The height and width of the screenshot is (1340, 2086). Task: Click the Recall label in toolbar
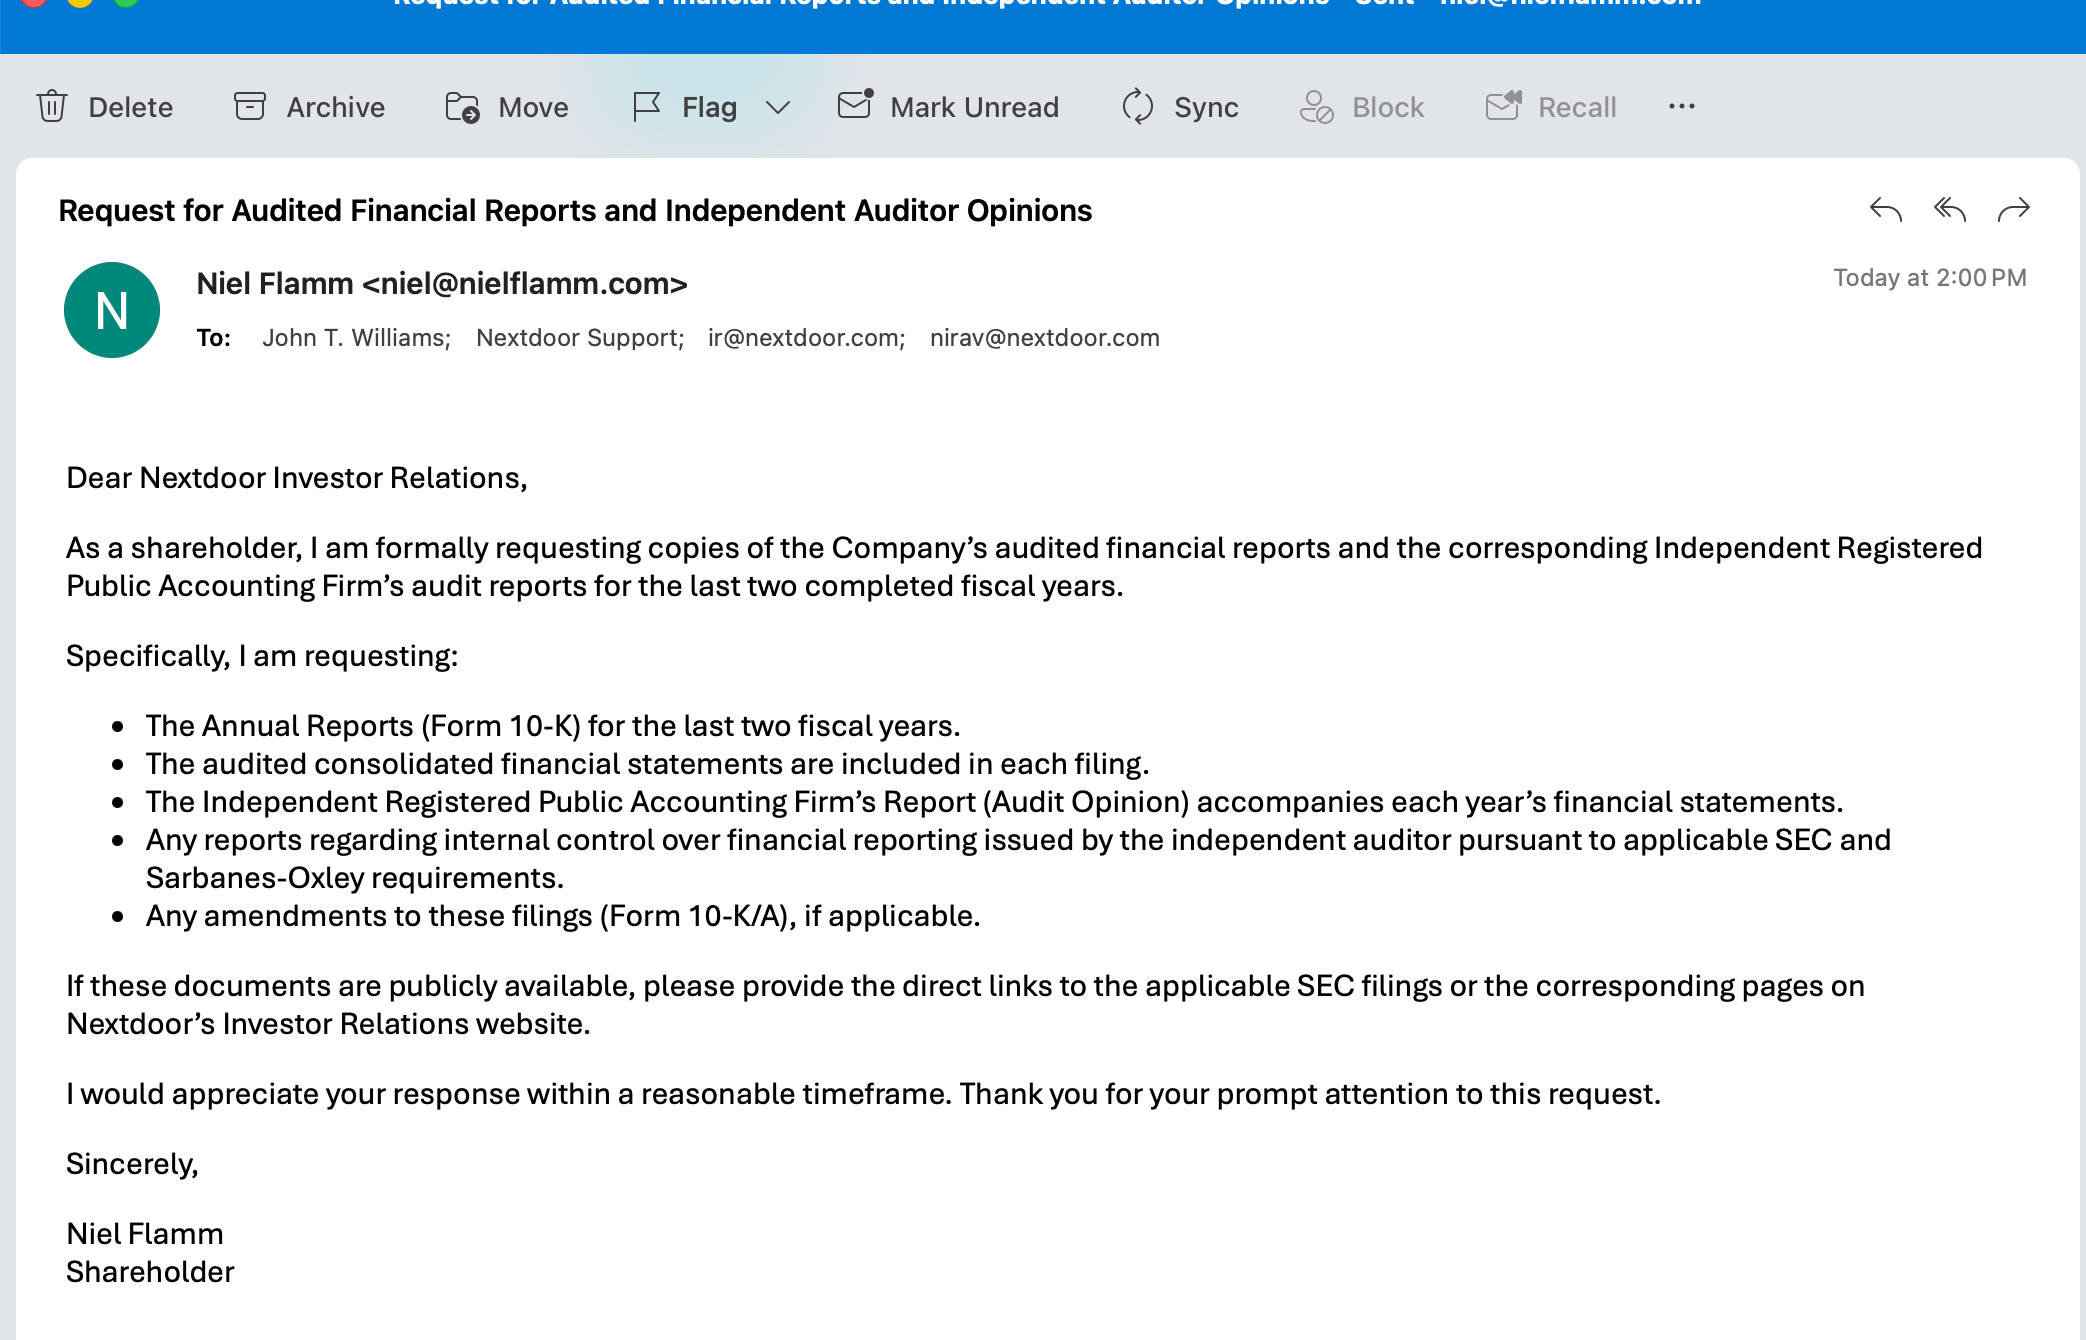pos(1578,107)
